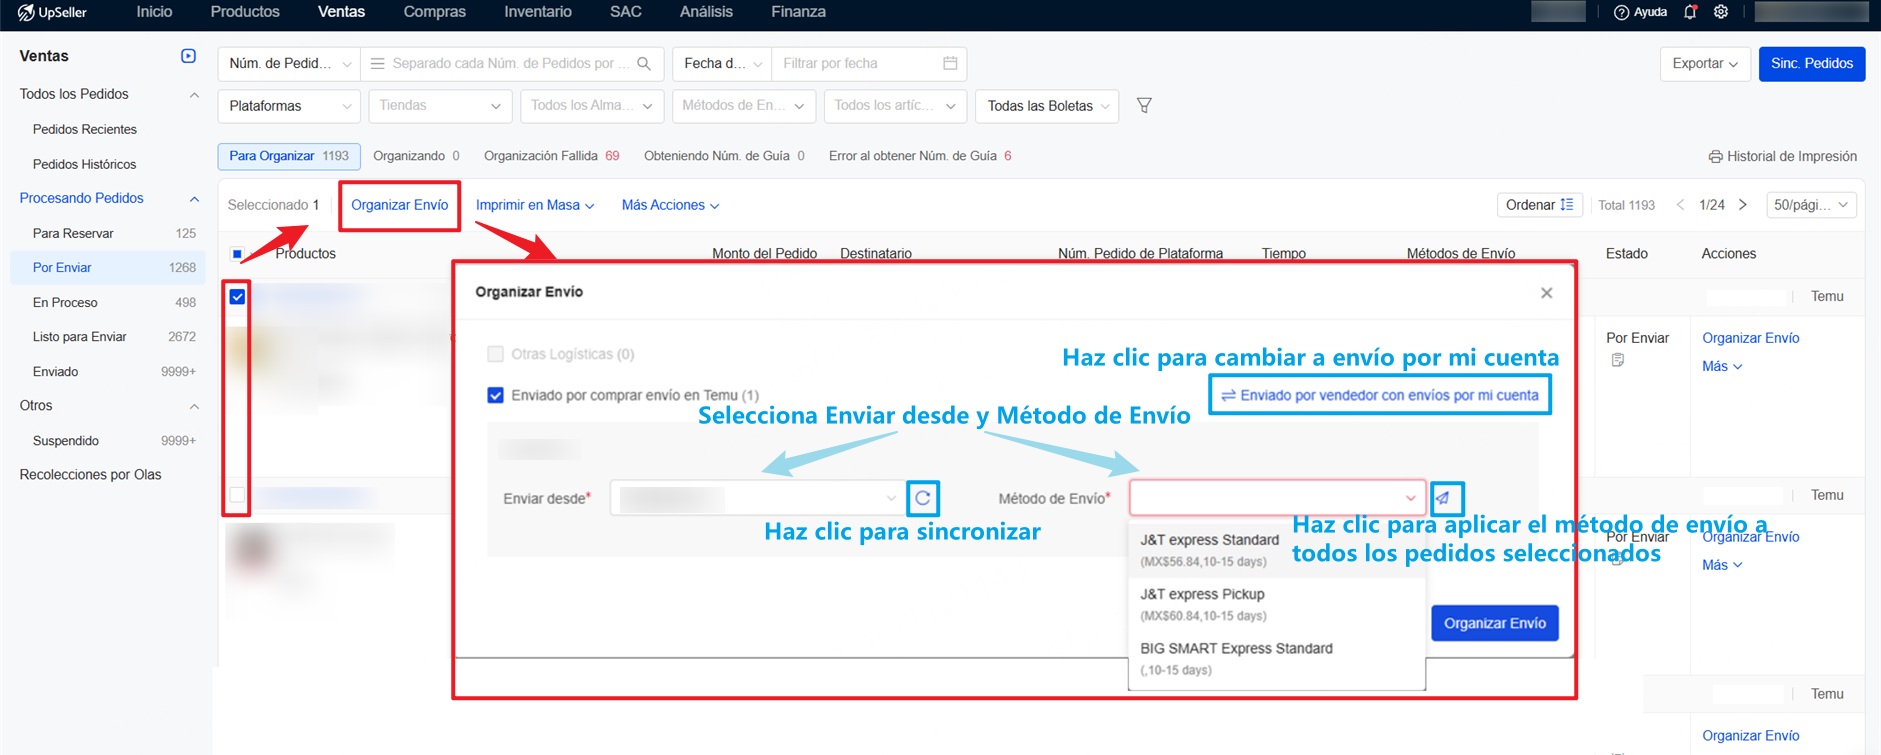1881x755 pixels.
Task: Collapse the Ventas sidebar panel icon
Action: tap(188, 56)
